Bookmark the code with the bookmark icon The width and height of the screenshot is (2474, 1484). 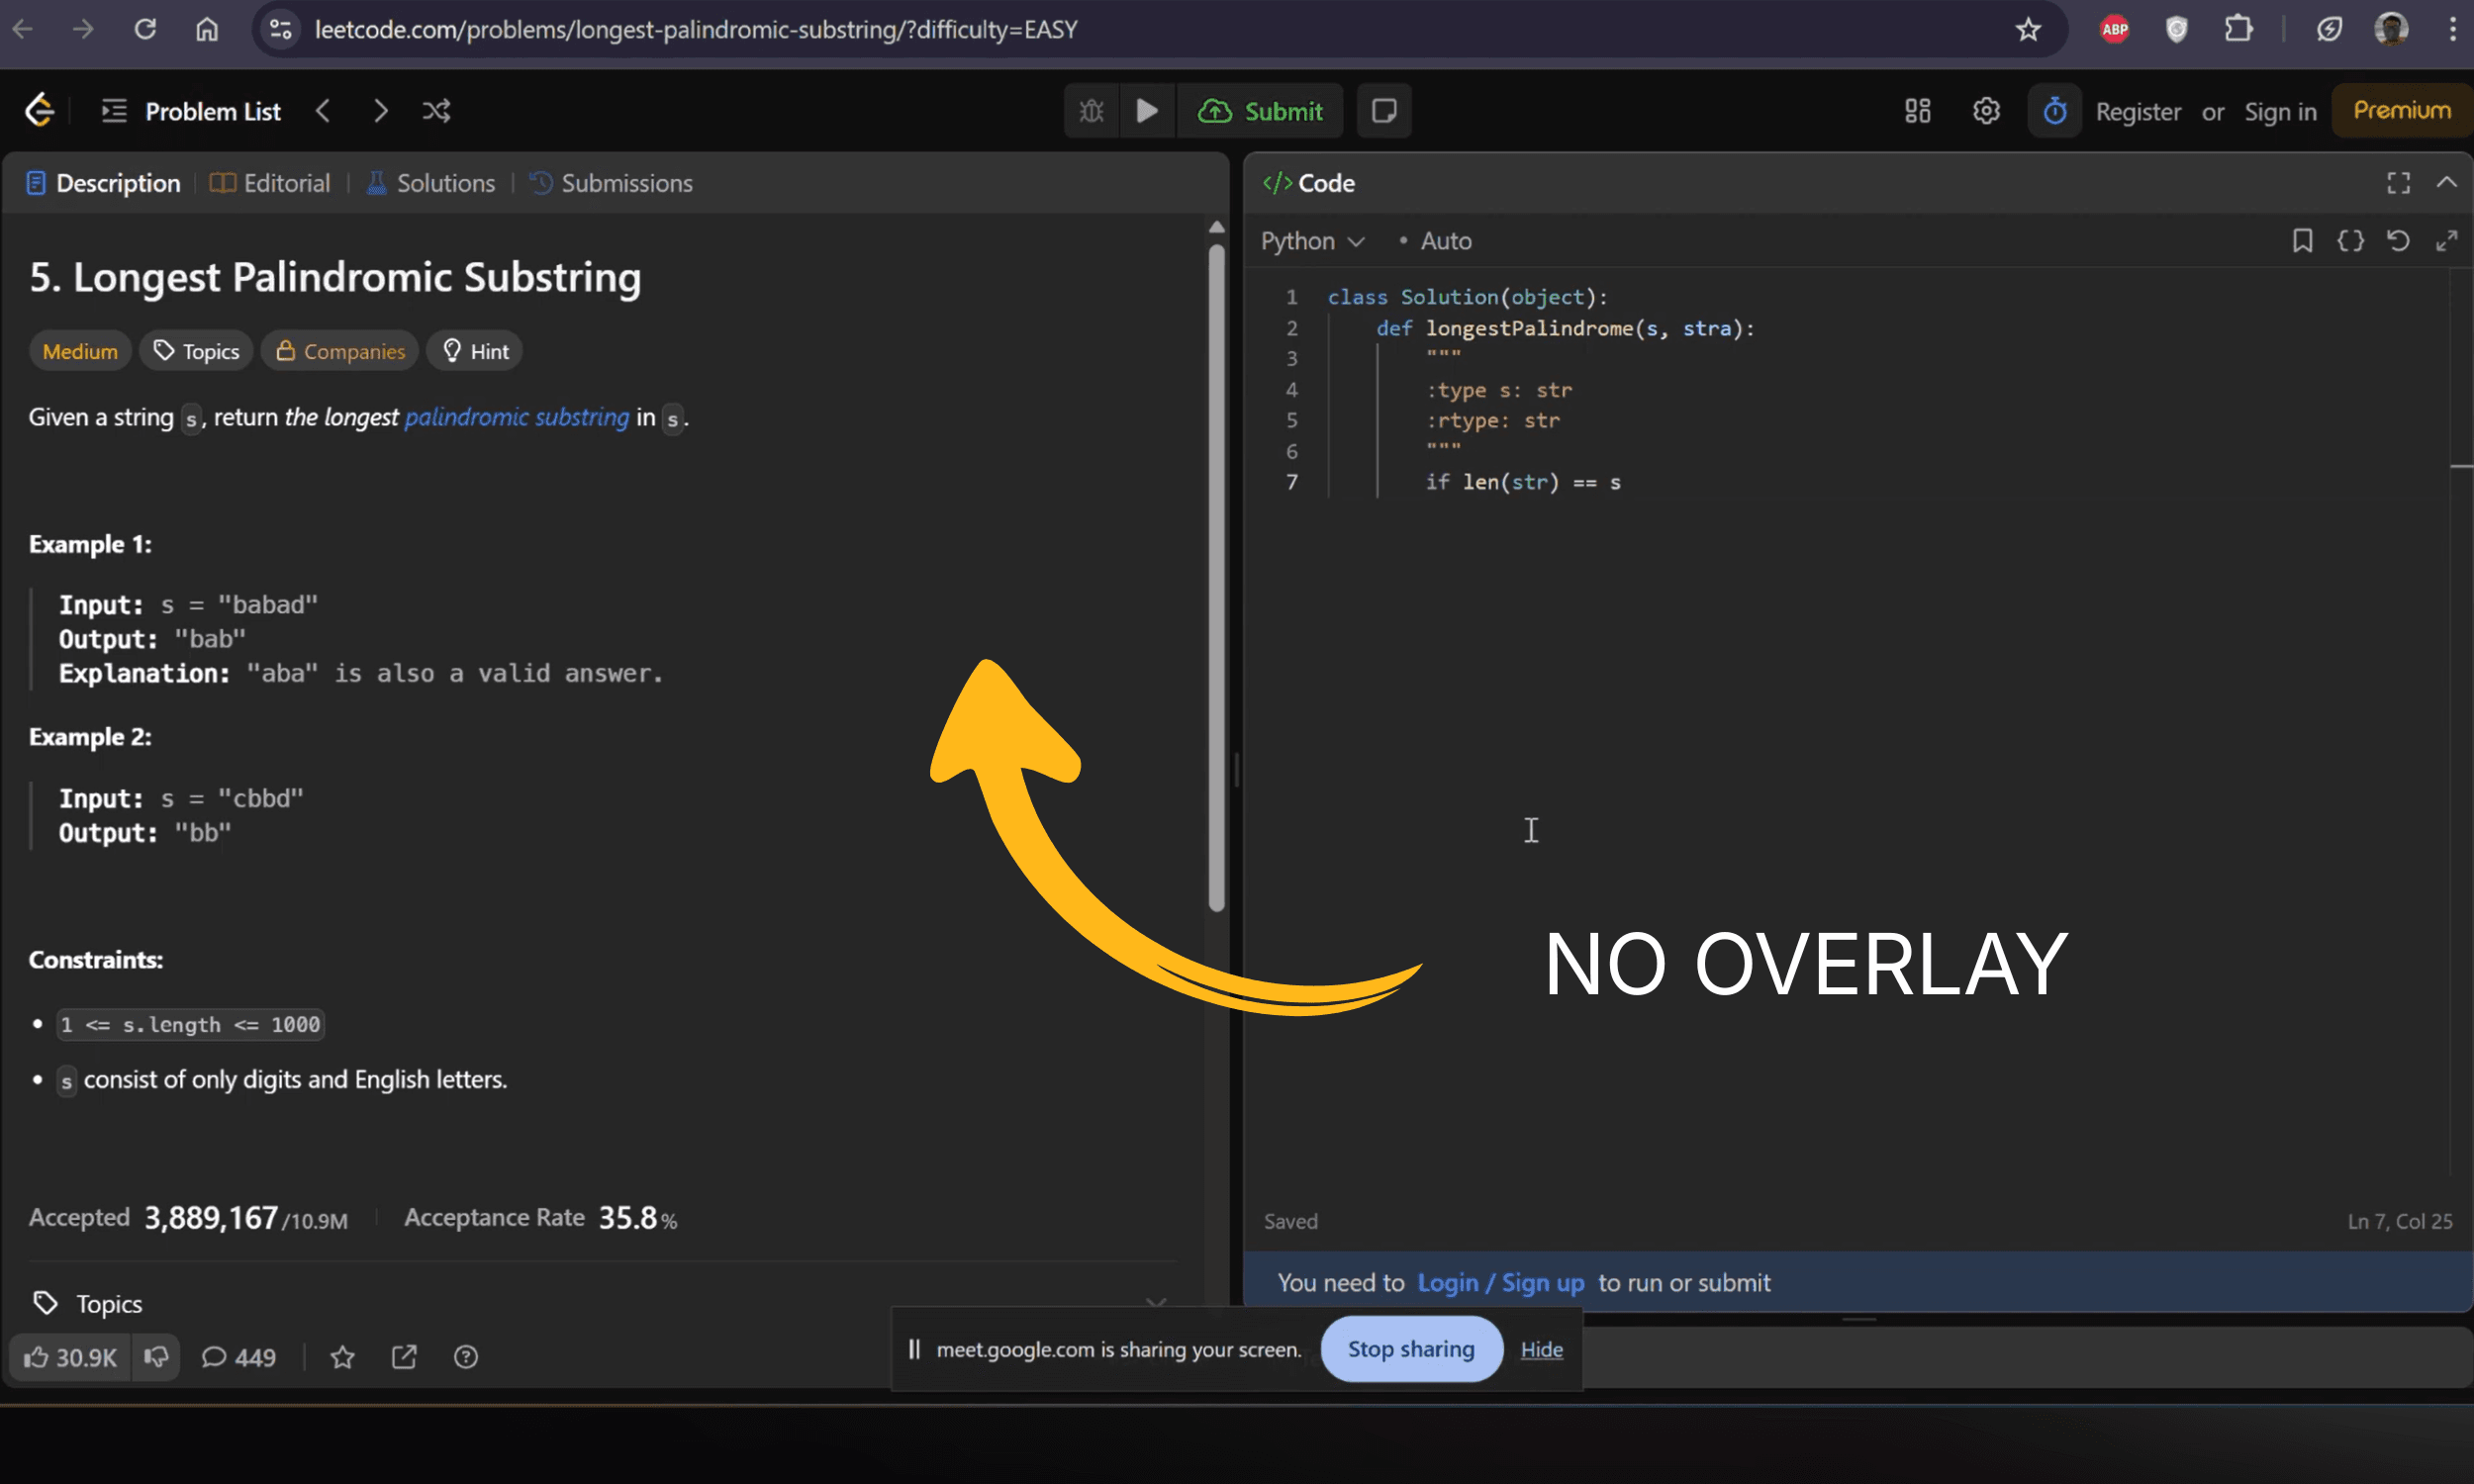pyautogui.click(x=2302, y=241)
